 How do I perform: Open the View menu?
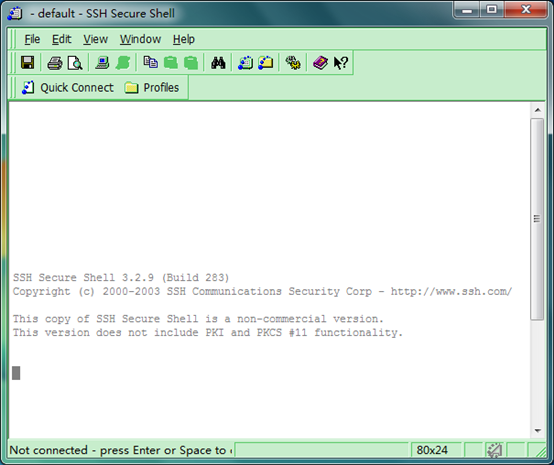[95, 39]
